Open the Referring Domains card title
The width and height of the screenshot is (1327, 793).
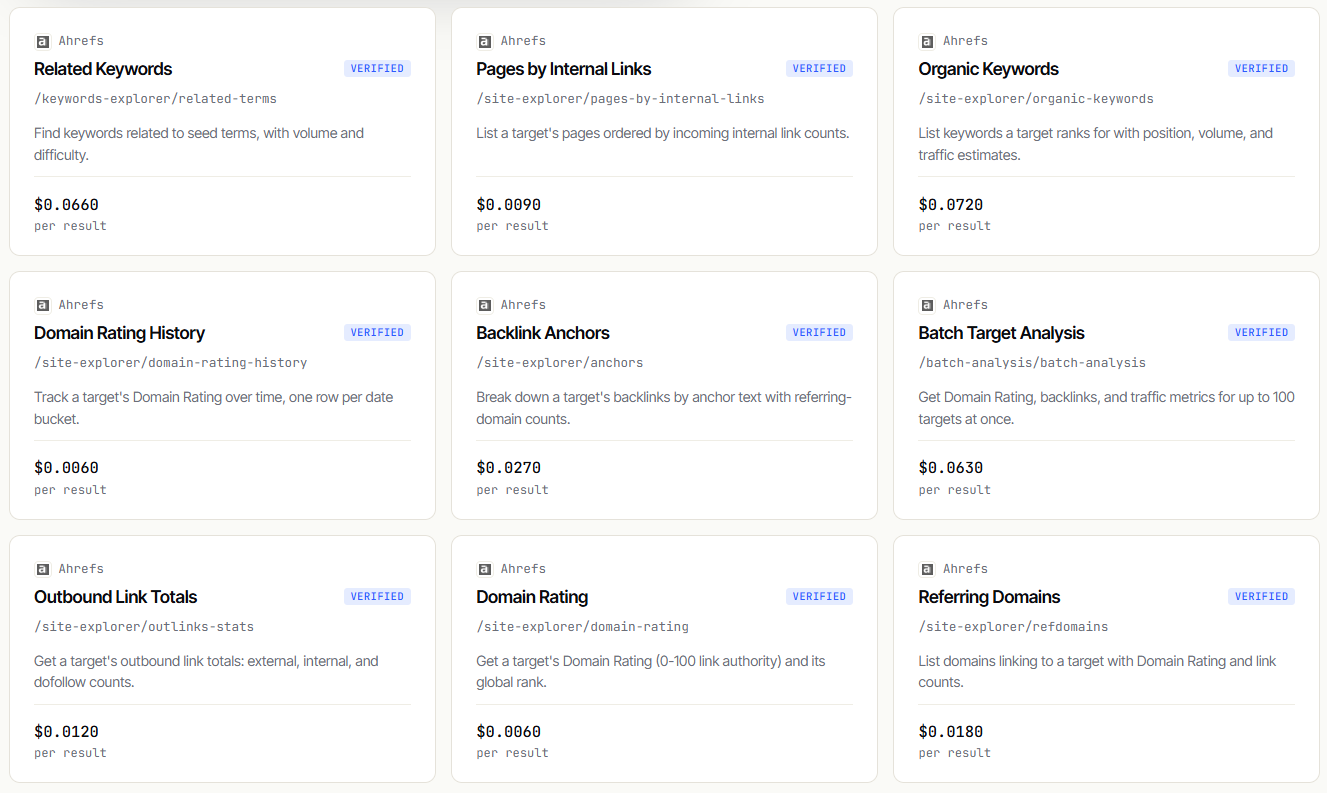[989, 597]
